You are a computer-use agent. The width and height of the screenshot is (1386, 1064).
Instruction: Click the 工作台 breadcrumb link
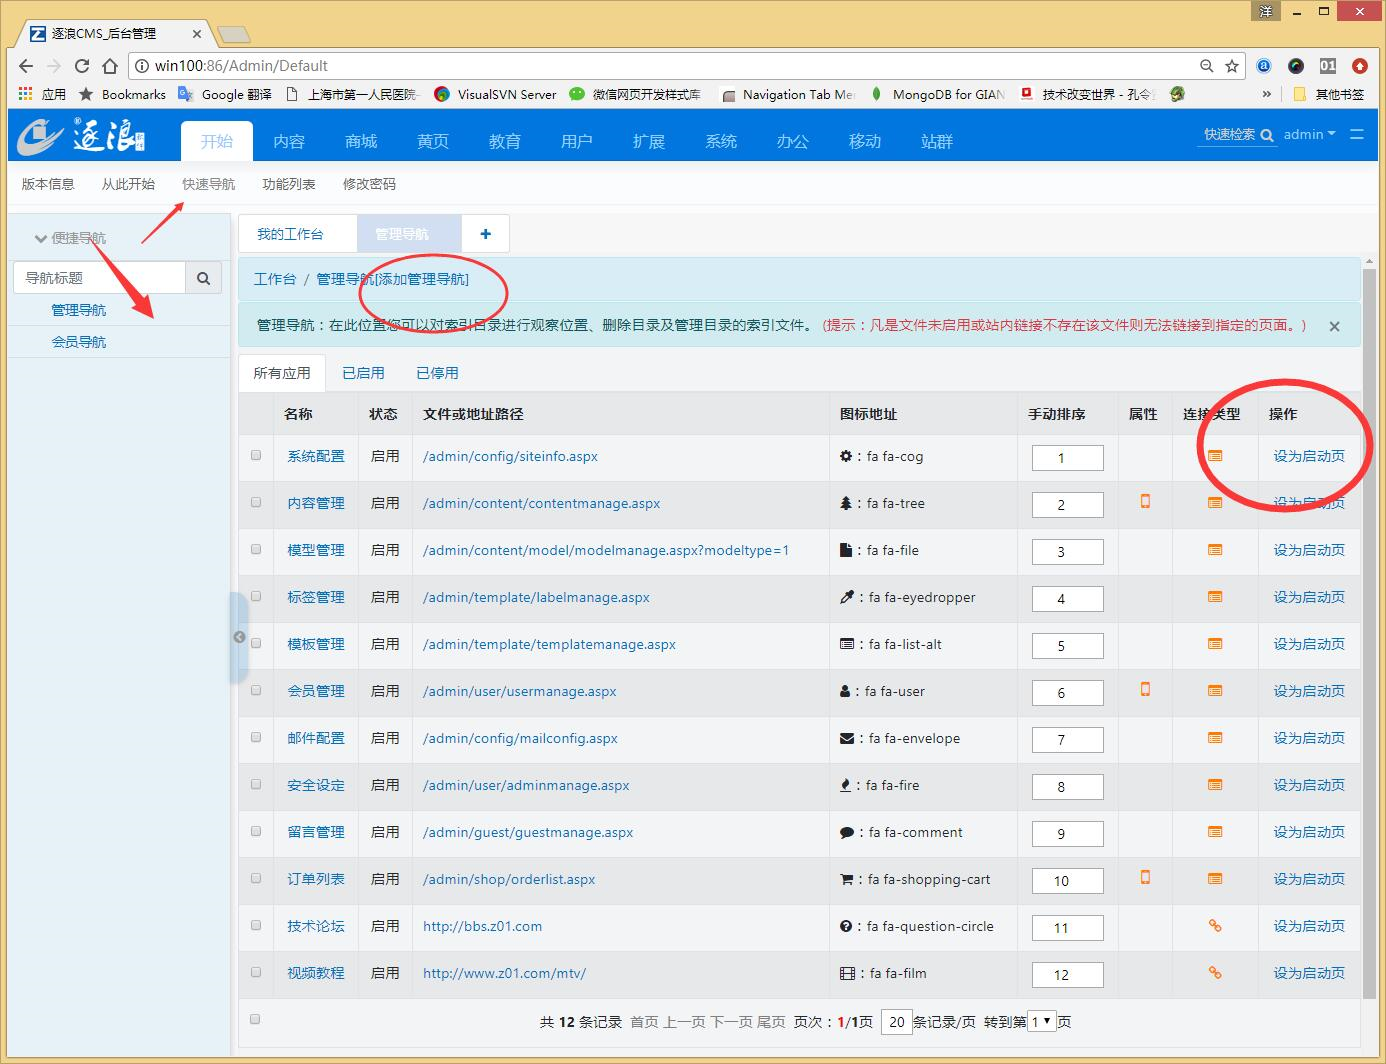275,279
